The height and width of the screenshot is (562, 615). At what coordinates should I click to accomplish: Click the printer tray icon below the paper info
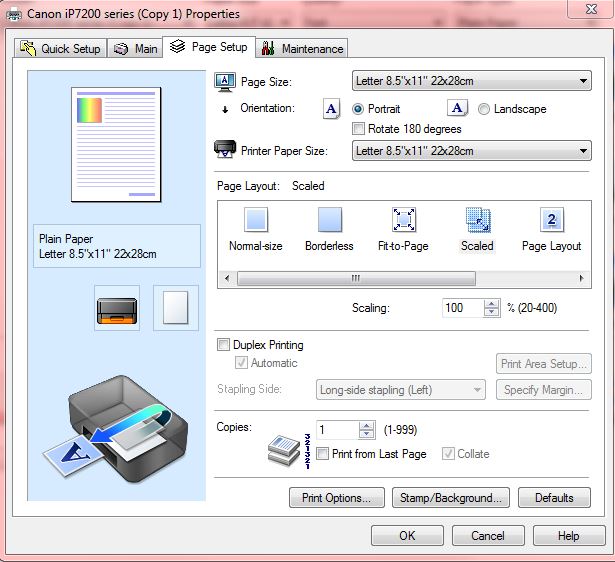pyautogui.click(x=117, y=308)
